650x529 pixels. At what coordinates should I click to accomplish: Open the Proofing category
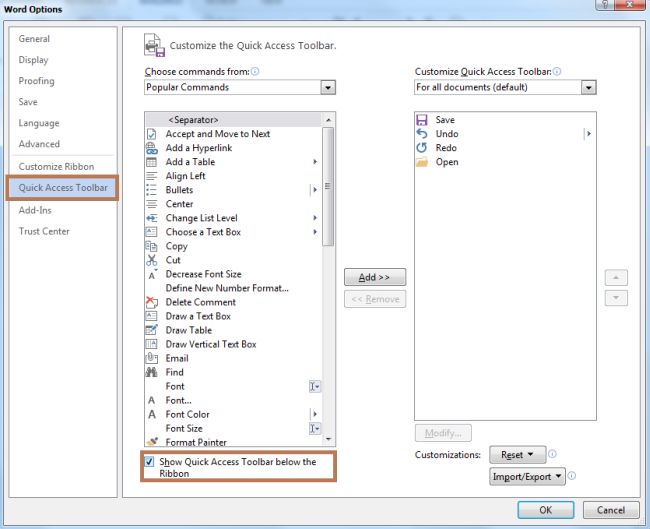(x=36, y=81)
